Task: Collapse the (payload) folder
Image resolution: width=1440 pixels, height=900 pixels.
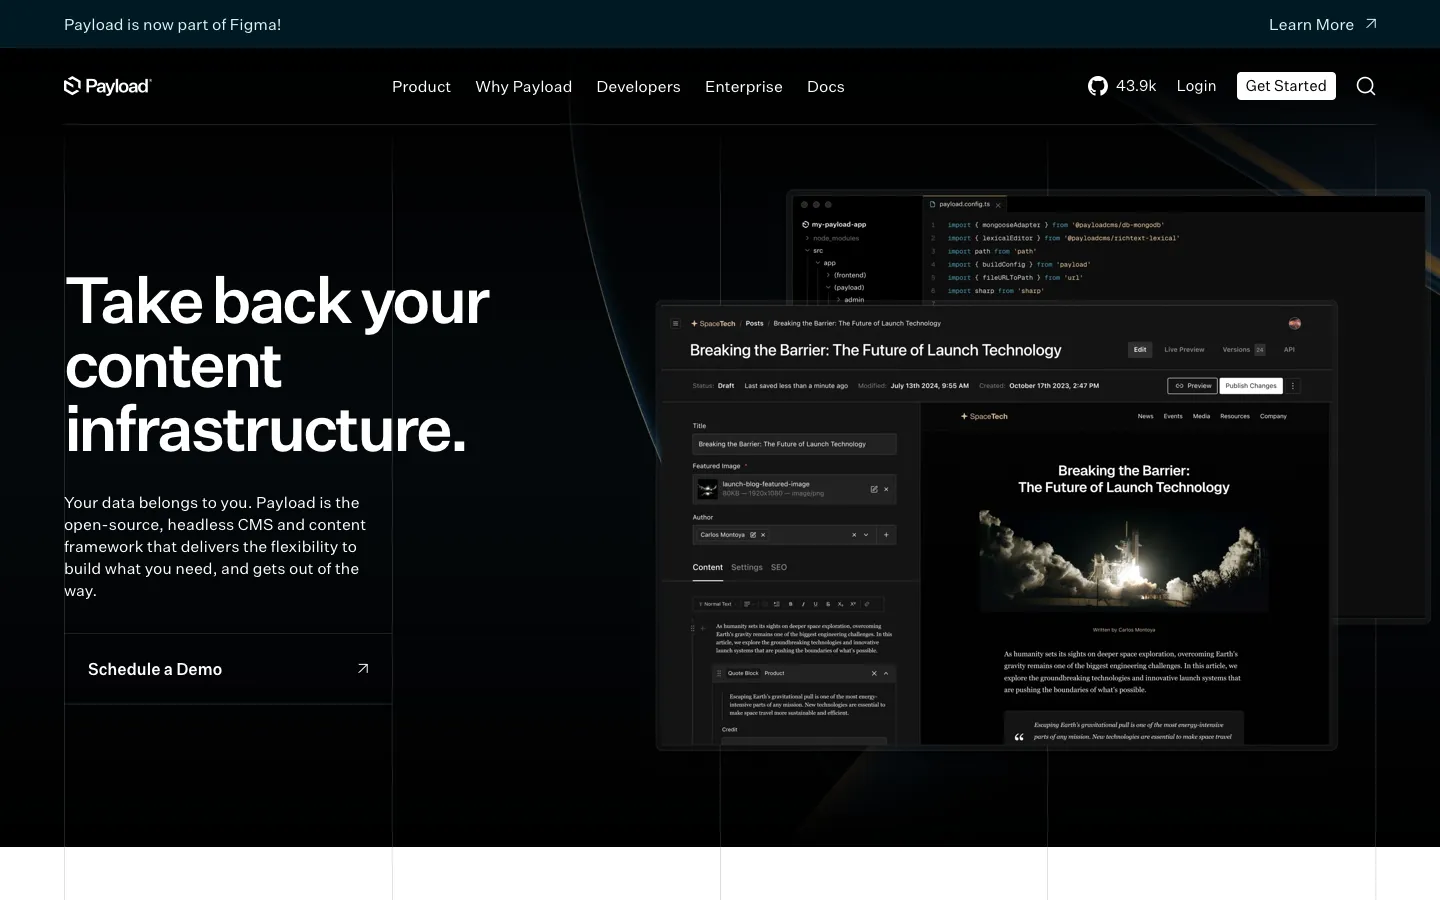Action: [x=845, y=287]
